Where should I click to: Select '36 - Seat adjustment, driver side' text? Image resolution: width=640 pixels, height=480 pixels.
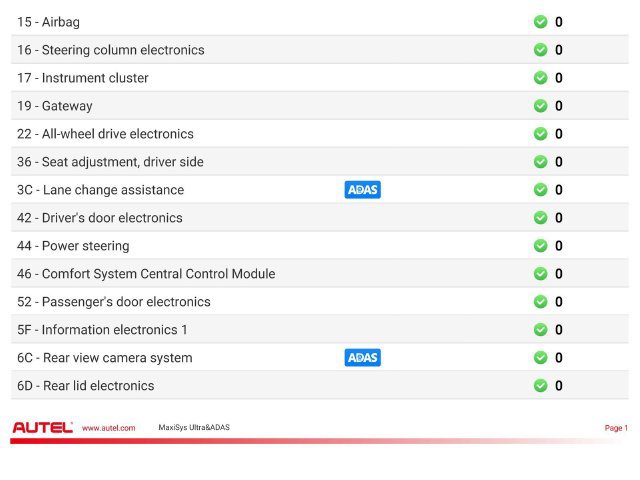coord(110,162)
